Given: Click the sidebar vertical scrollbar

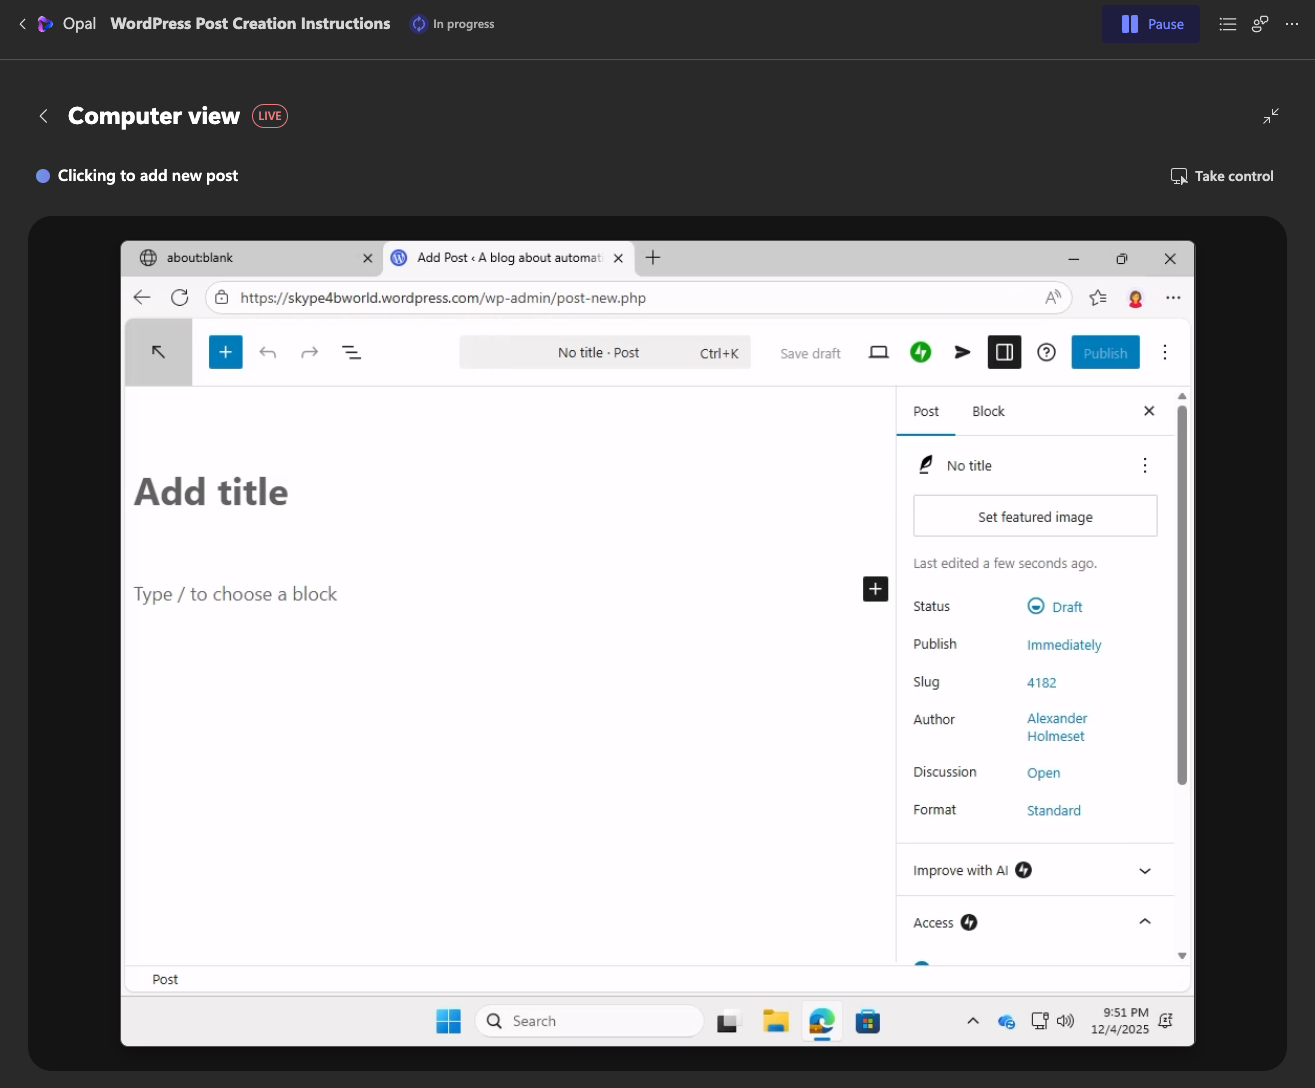Looking at the screenshot, I should coord(1182,600).
